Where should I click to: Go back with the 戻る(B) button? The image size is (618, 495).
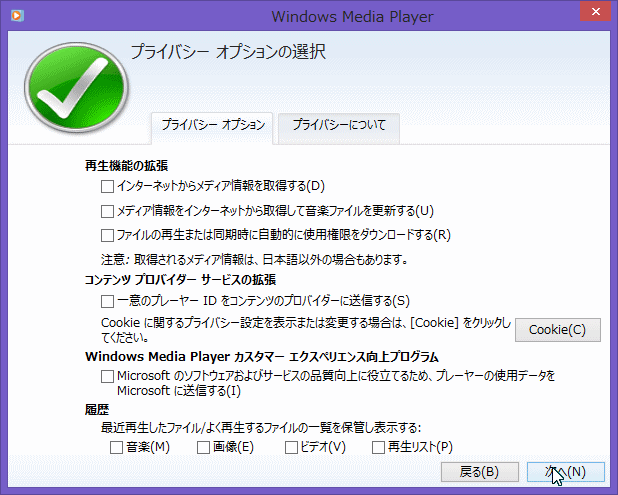[x=479, y=471]
